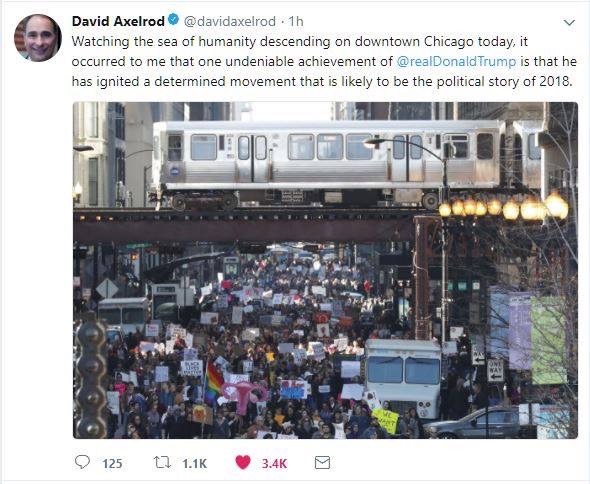Unlike the tweet via the heart icon
The width and height of the screenshot is (590, 484).
click(x=243, y=462)
